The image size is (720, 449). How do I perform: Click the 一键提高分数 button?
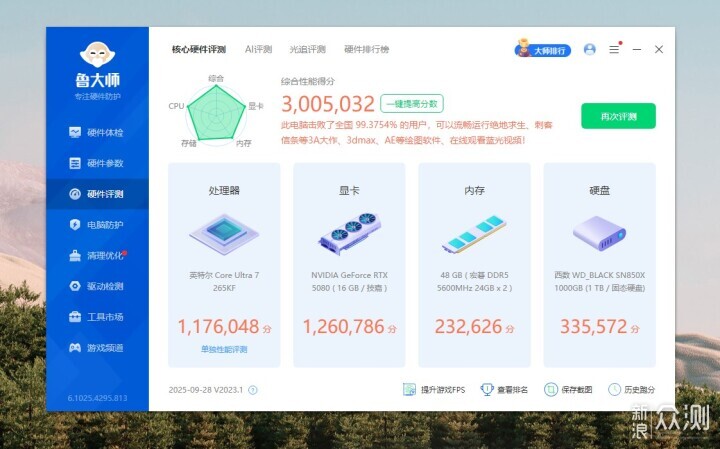click(412, 104)
